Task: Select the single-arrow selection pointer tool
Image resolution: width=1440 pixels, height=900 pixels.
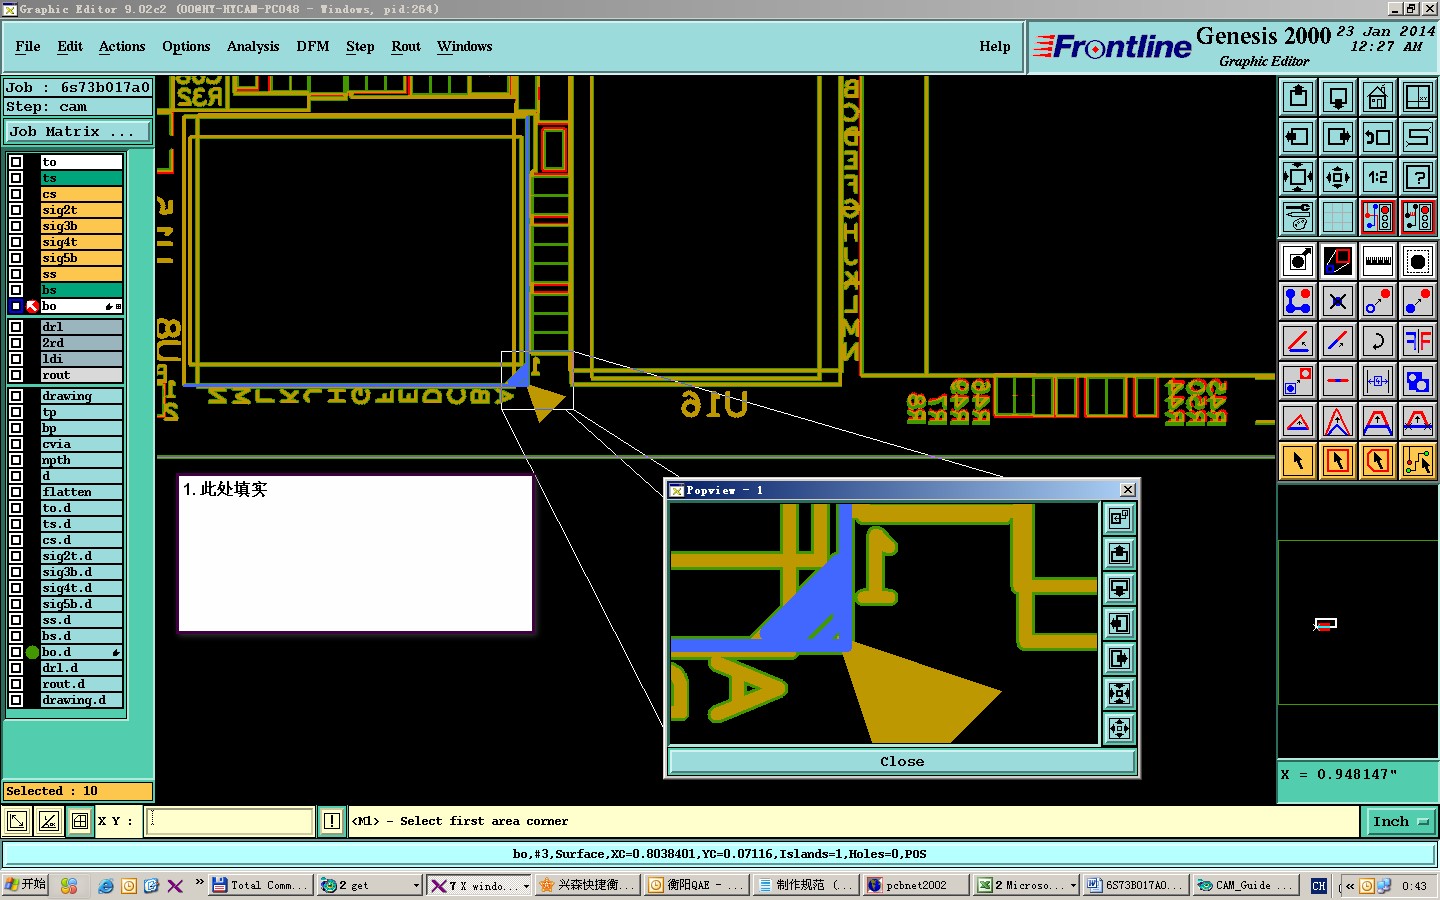Action: click(1298, 461)
